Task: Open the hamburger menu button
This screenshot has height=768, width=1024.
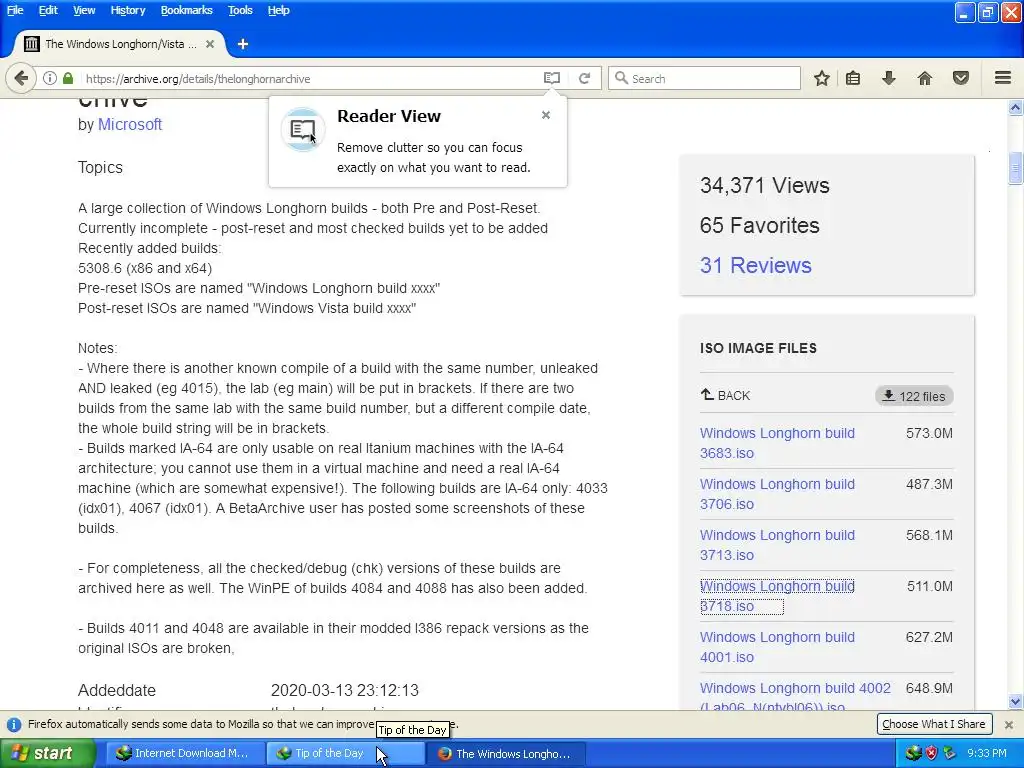Action: [x=1003, y=78]
